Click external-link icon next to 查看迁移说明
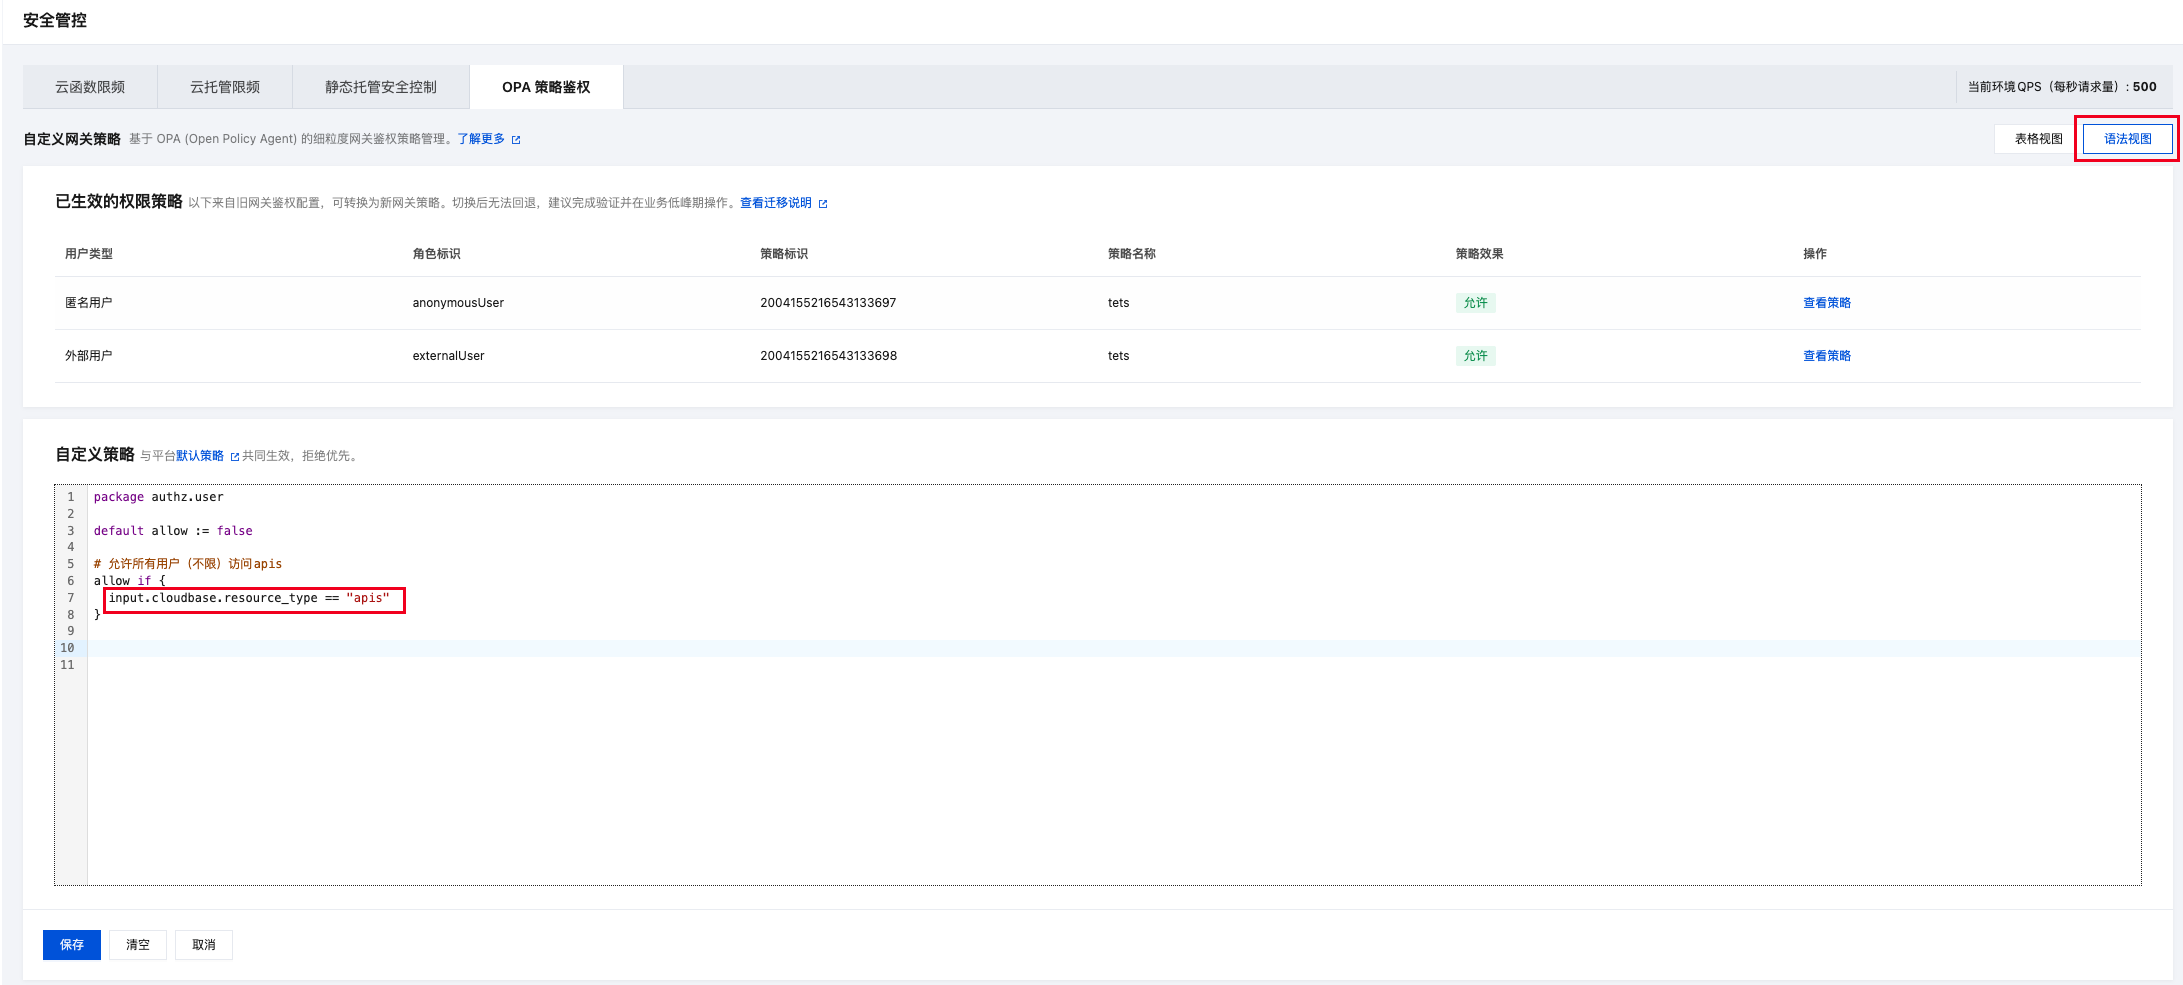 823,204
